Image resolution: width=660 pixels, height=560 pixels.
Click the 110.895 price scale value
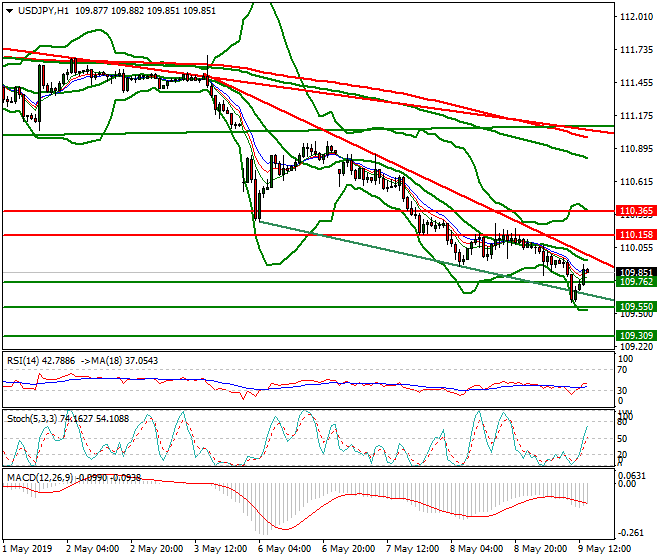pos(636,149)
